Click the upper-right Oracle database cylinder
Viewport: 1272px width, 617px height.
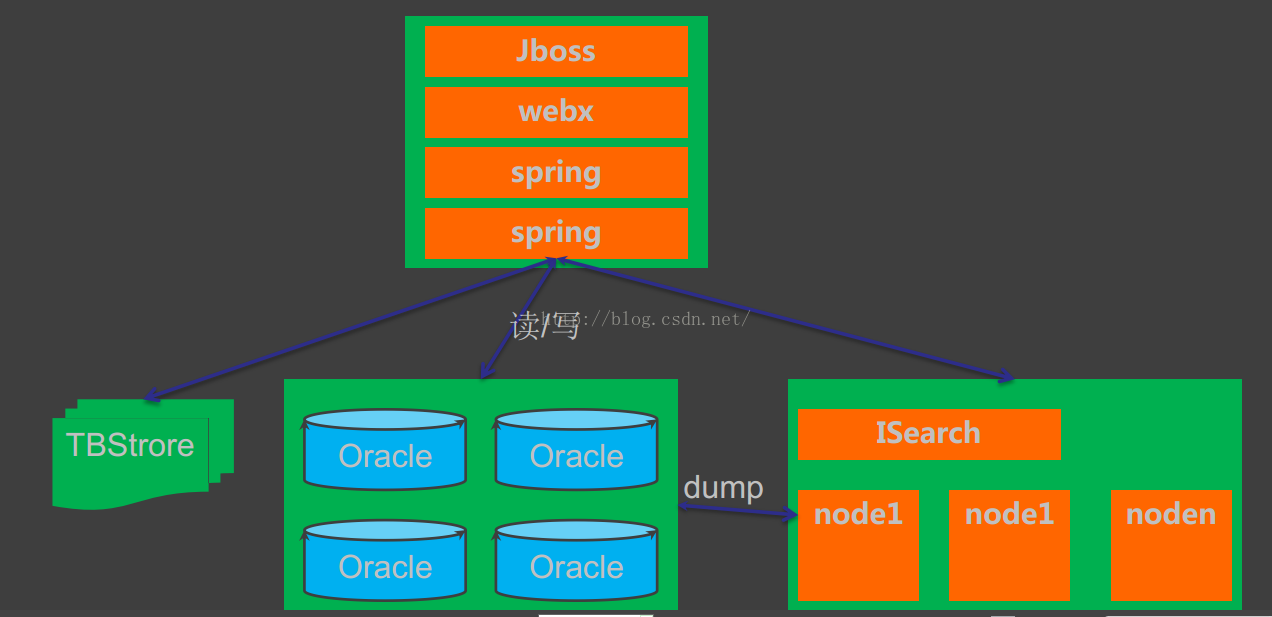[576, 449]
